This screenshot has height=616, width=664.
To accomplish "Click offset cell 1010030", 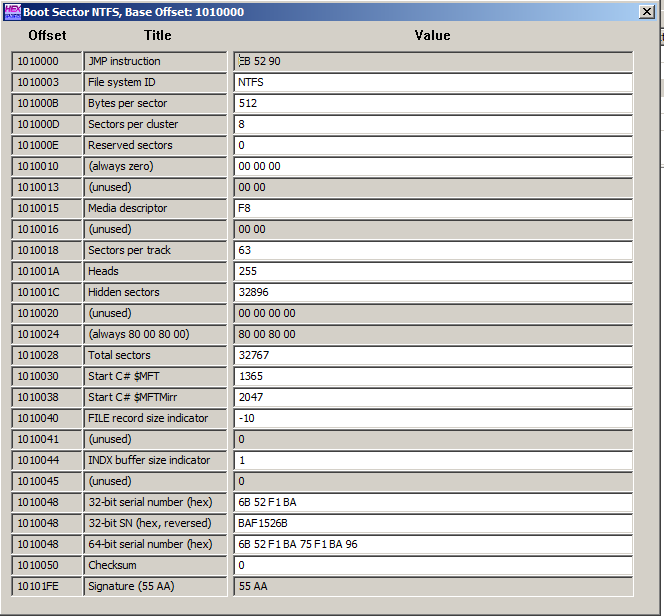I will pos(47,376).
